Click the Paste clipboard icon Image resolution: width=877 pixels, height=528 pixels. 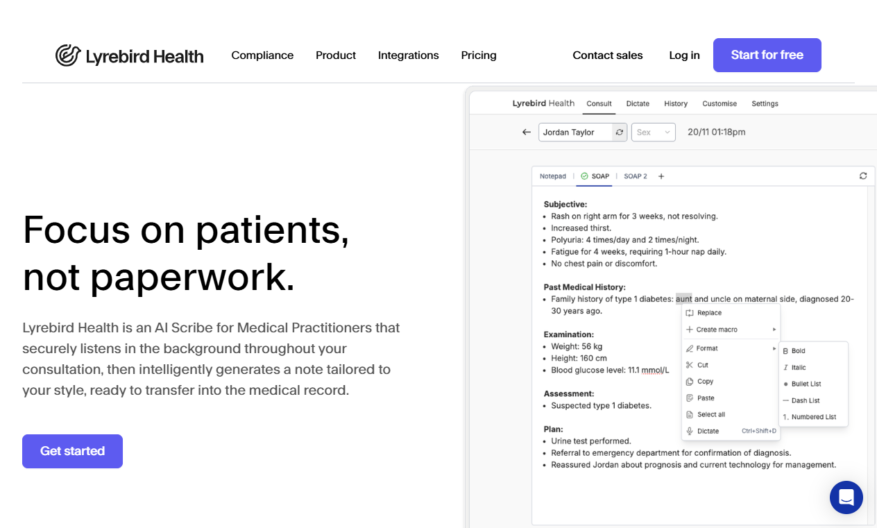pos(690,398)
